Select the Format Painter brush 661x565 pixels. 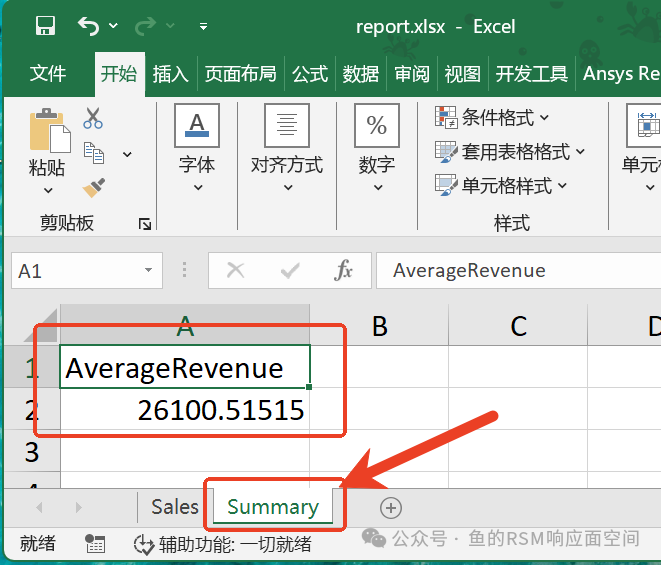click(x=94, y=188)
